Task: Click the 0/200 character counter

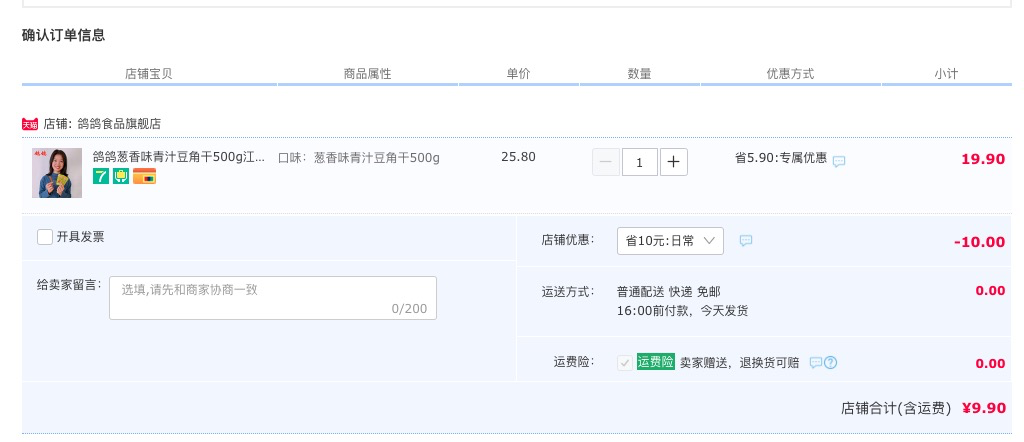Action: pos(409,309)
